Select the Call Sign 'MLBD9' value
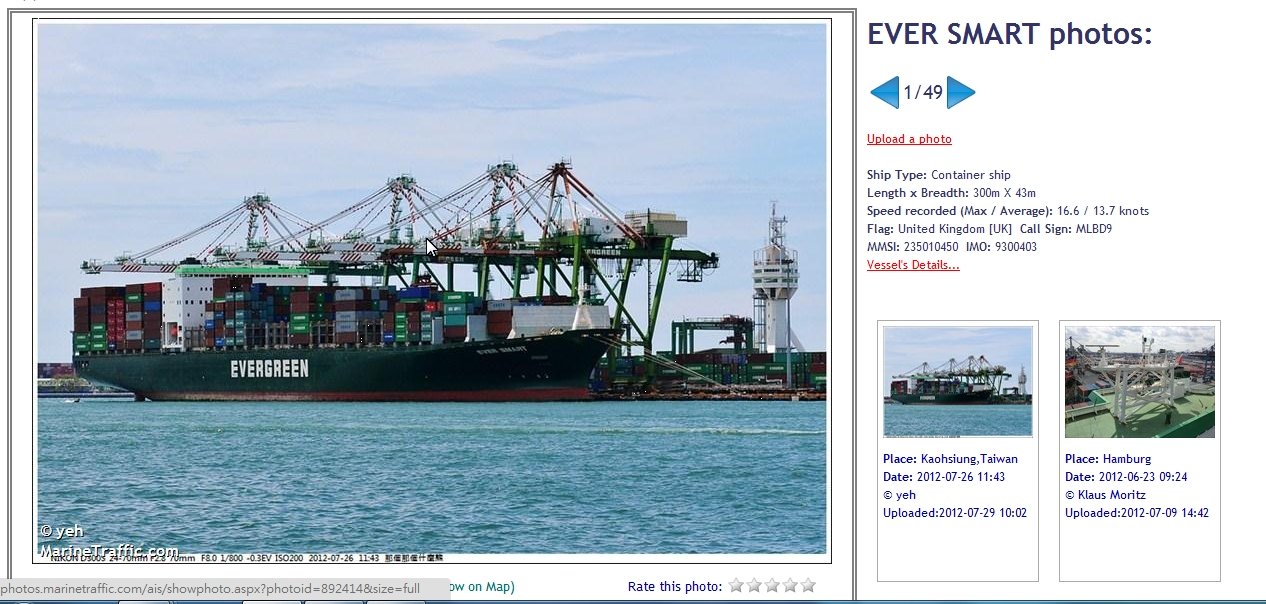The width and height of the screenshot is (1266, 604). point(1094,229)
